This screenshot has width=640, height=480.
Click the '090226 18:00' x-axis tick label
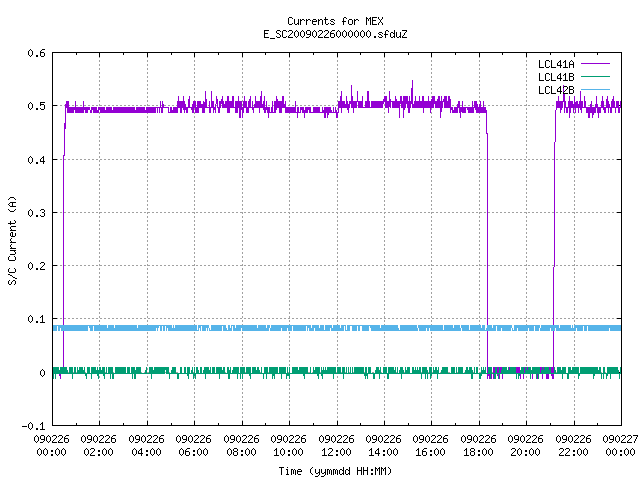(x=478, y=446)
